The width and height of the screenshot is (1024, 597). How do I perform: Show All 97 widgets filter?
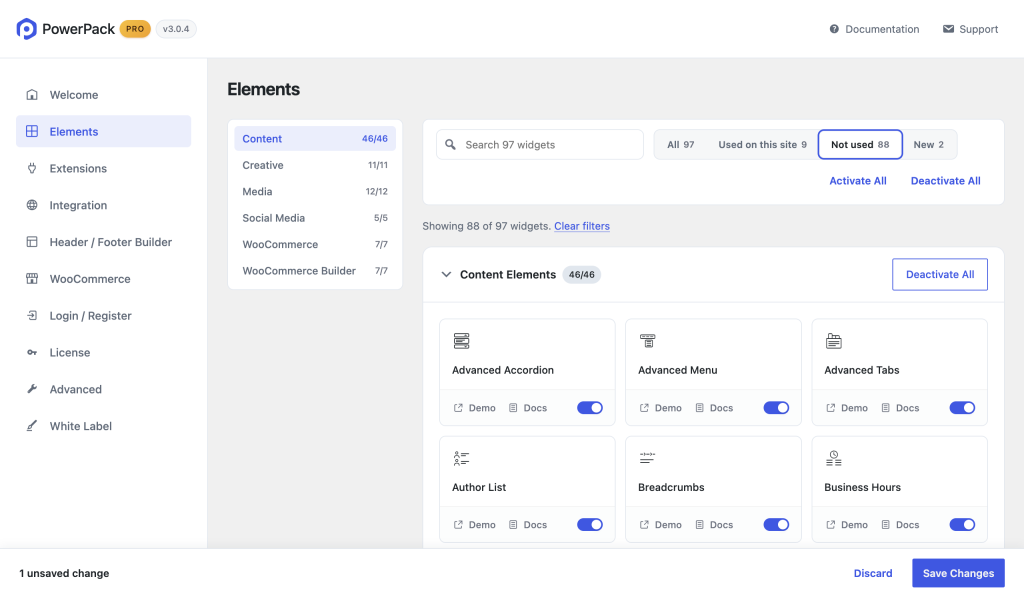pos(680,144)
